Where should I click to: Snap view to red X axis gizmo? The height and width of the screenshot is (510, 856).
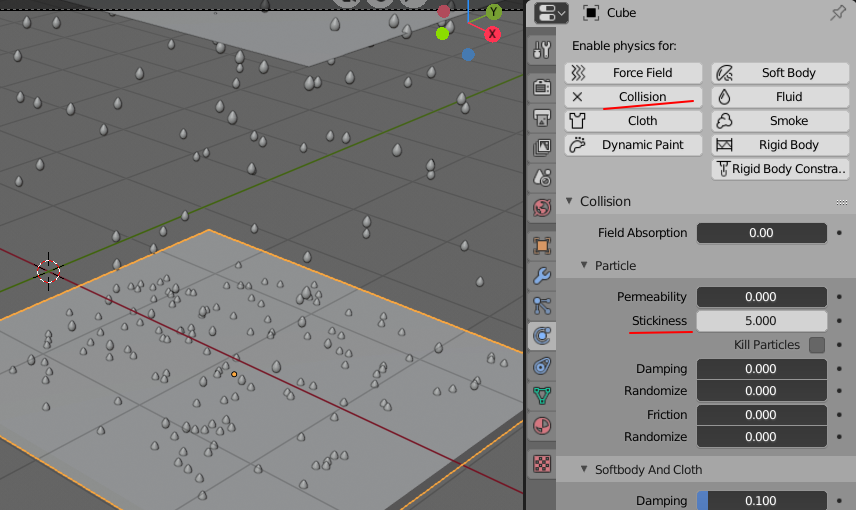[x=492, y=34]
